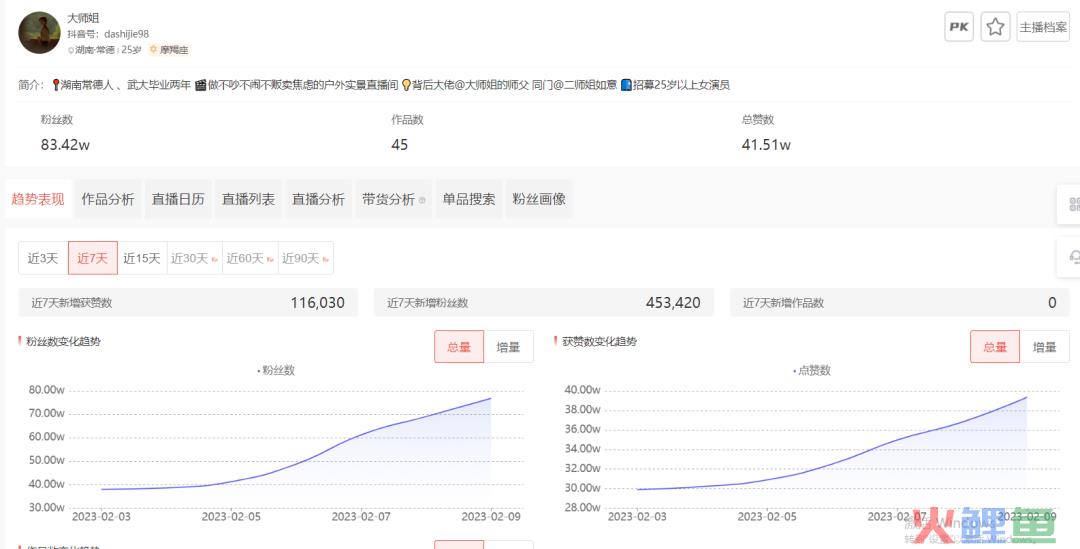Image resolution: width=1080 pixels, height=549 pixels.
Task: Select 近60天 time range
Action: [250, 258]
